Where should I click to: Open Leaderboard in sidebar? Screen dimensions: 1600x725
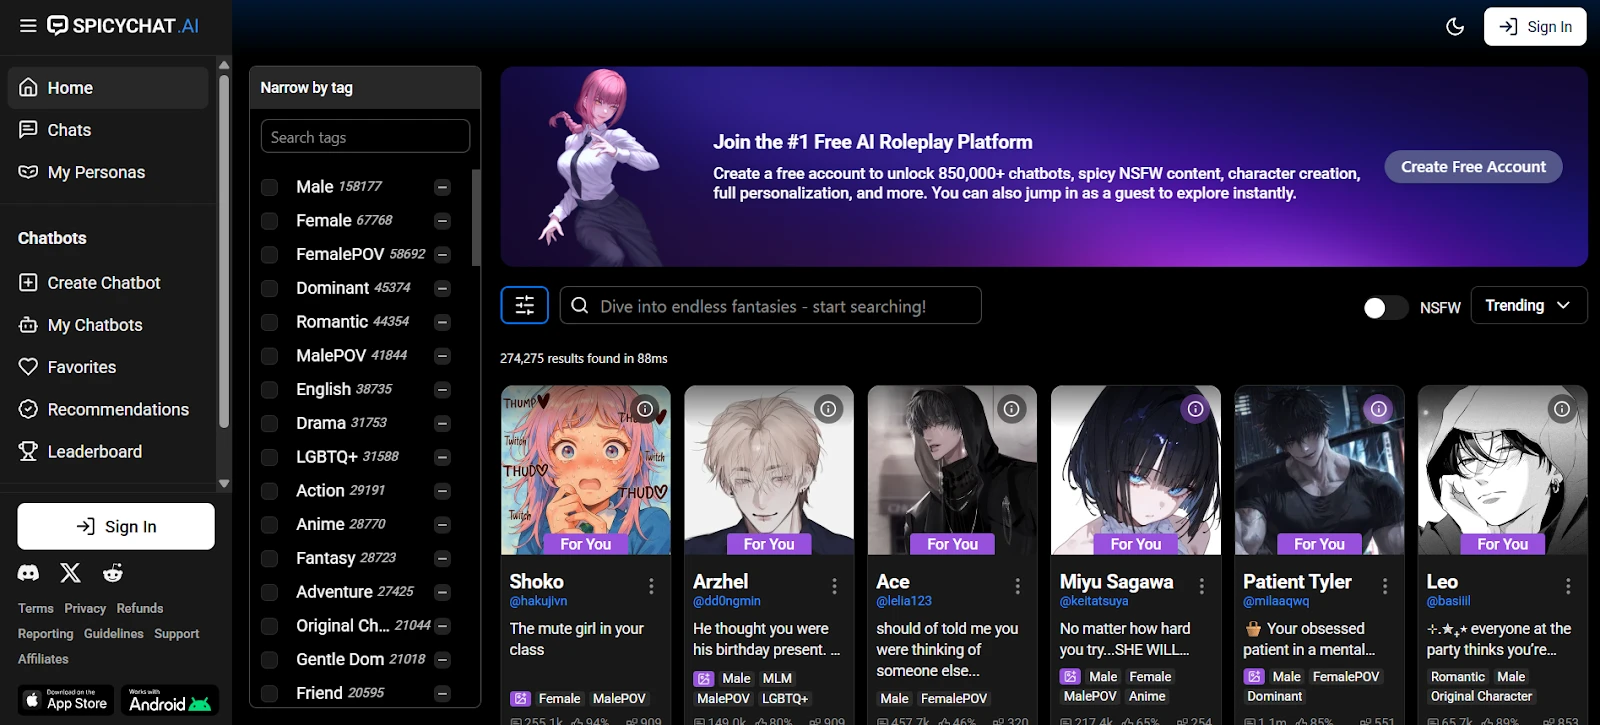point(108,451)
